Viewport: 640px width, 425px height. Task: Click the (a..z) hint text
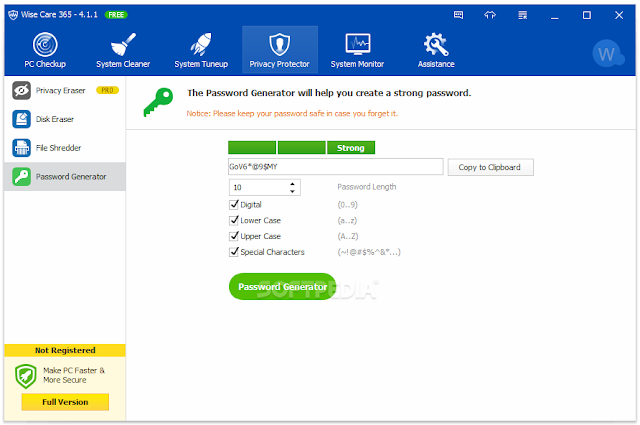pos(347,221)
